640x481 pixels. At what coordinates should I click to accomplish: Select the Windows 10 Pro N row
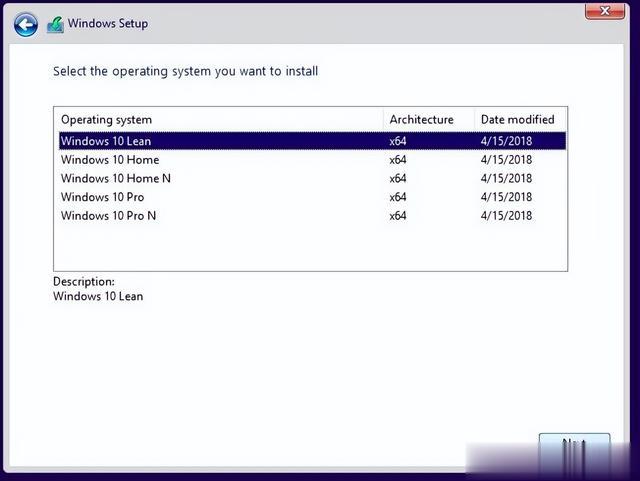click(x=312, y=216)
